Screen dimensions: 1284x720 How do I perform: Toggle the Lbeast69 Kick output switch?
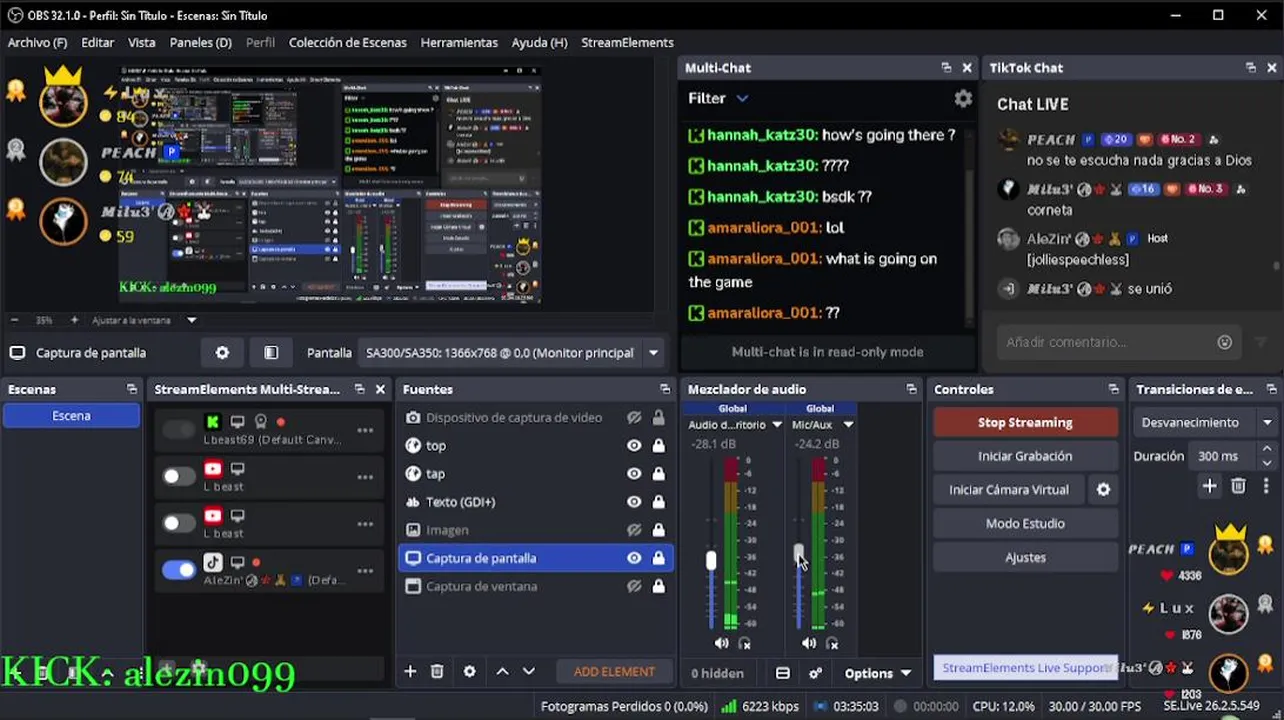[x=179, y=430]
